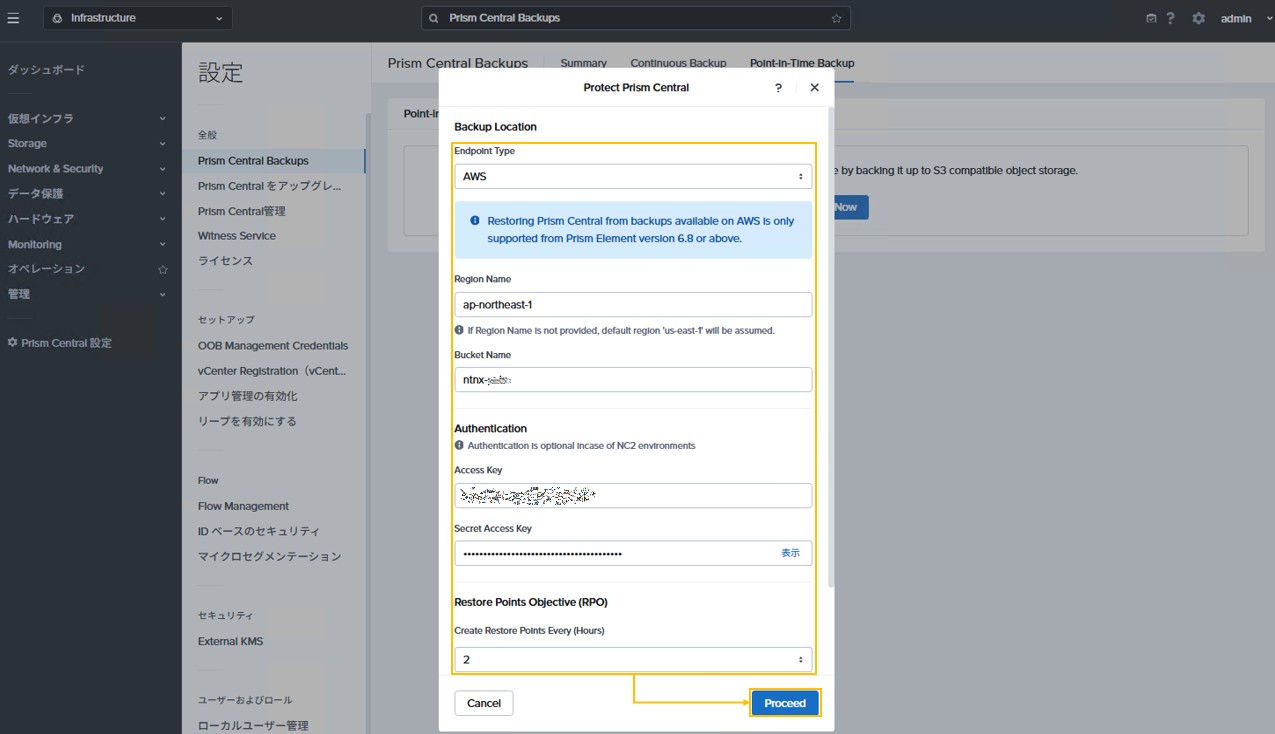
Task: Open help via the question mark icon
Action: [x=1170, y=17]
